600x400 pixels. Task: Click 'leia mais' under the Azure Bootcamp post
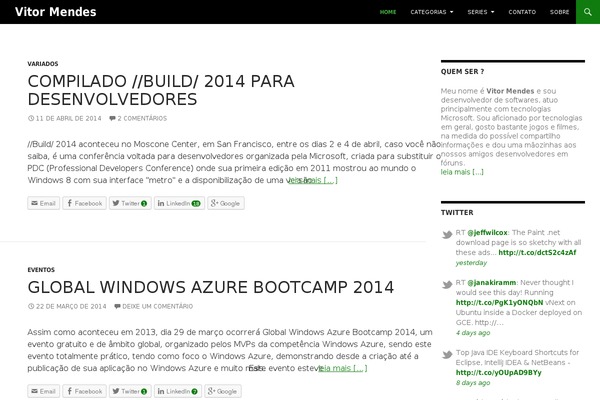pos(342,368)
